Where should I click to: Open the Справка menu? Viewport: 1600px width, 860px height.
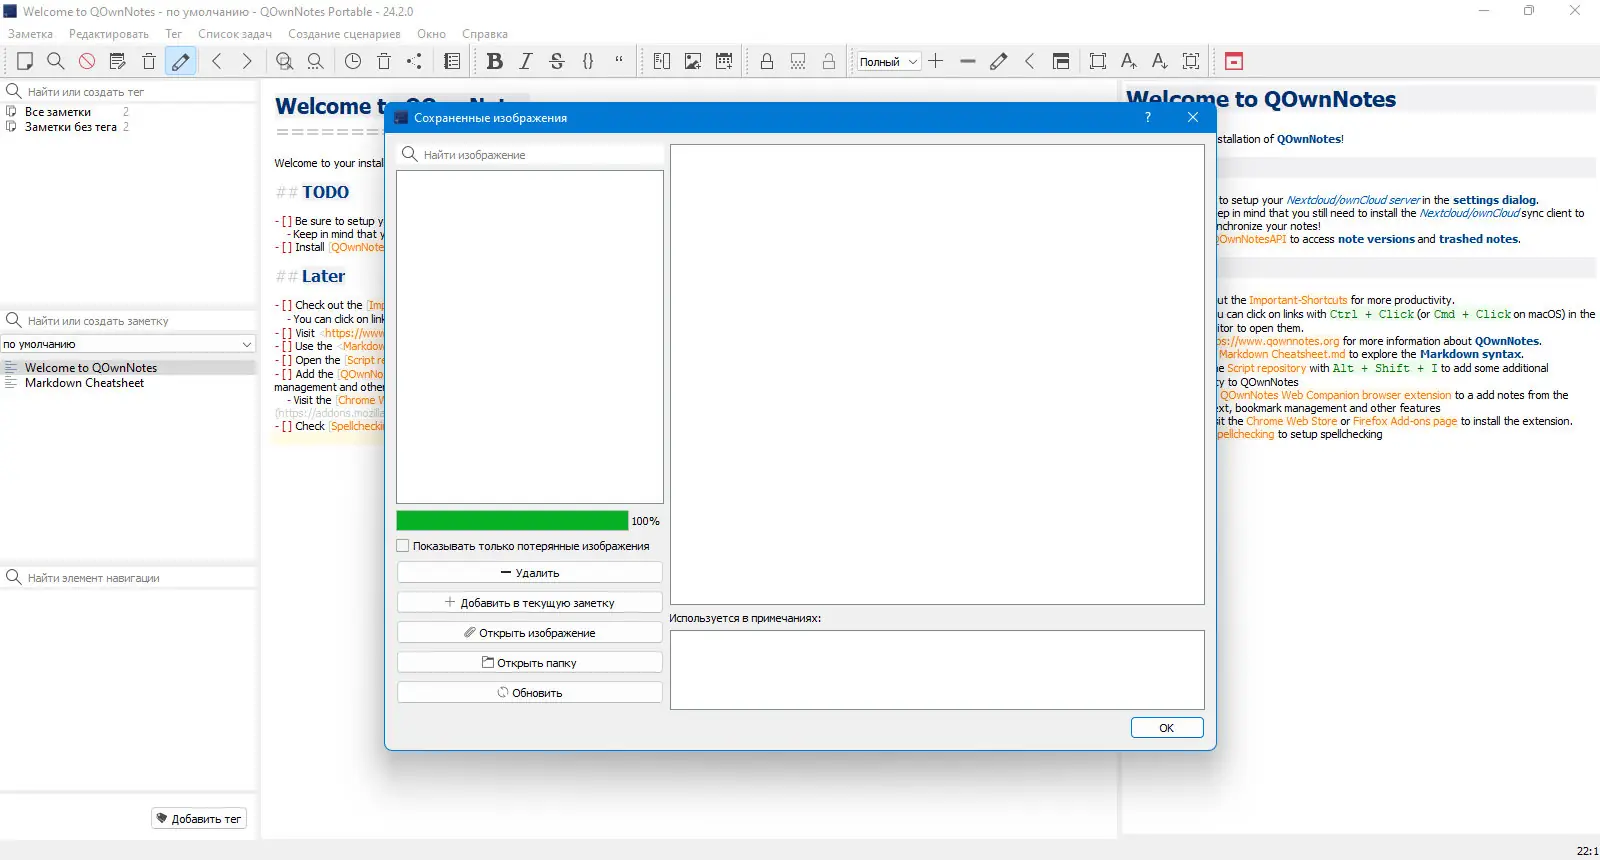(485, 34)
